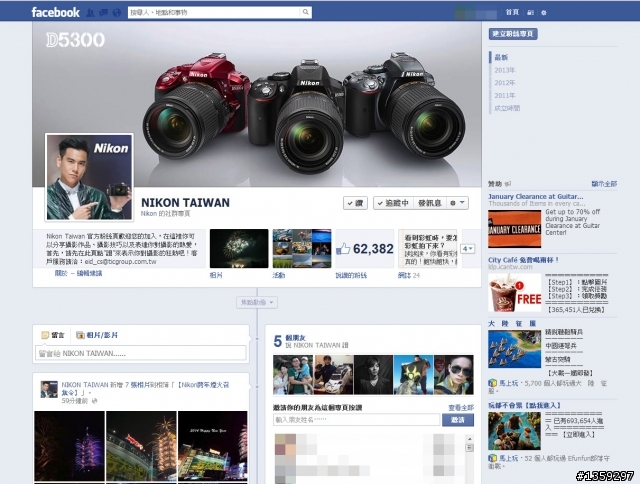Click the write to NIKON TAIWAN field
Viewport: 640px width, 484px height.
141,353
